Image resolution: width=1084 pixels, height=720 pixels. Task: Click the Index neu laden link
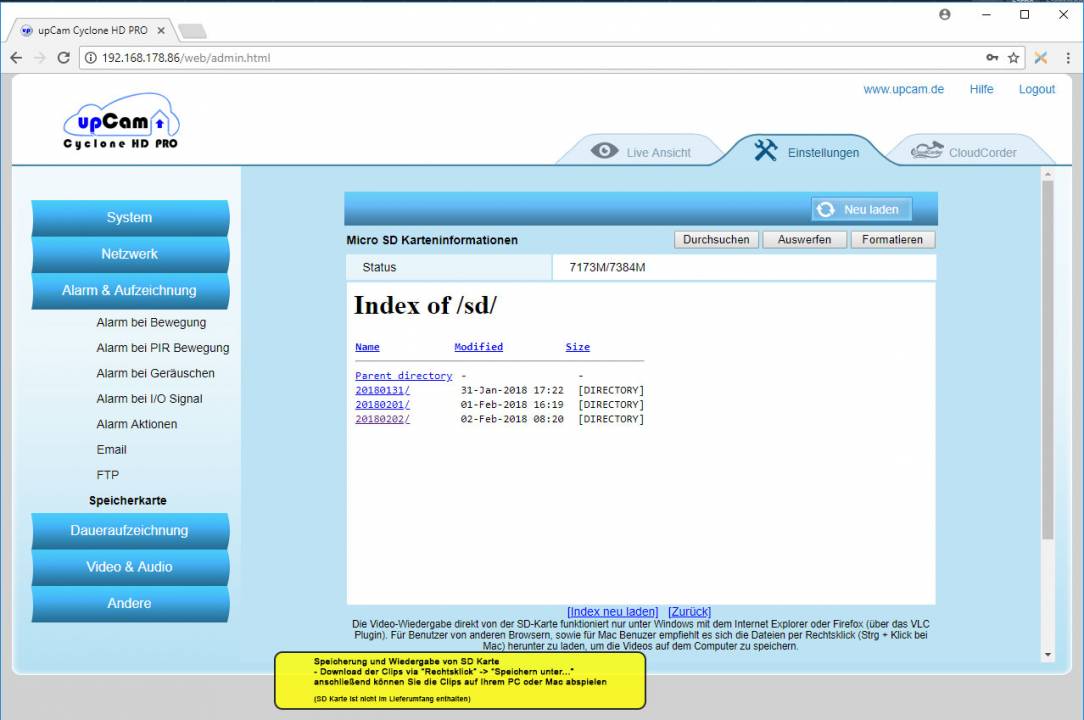[x=613, y=612]
